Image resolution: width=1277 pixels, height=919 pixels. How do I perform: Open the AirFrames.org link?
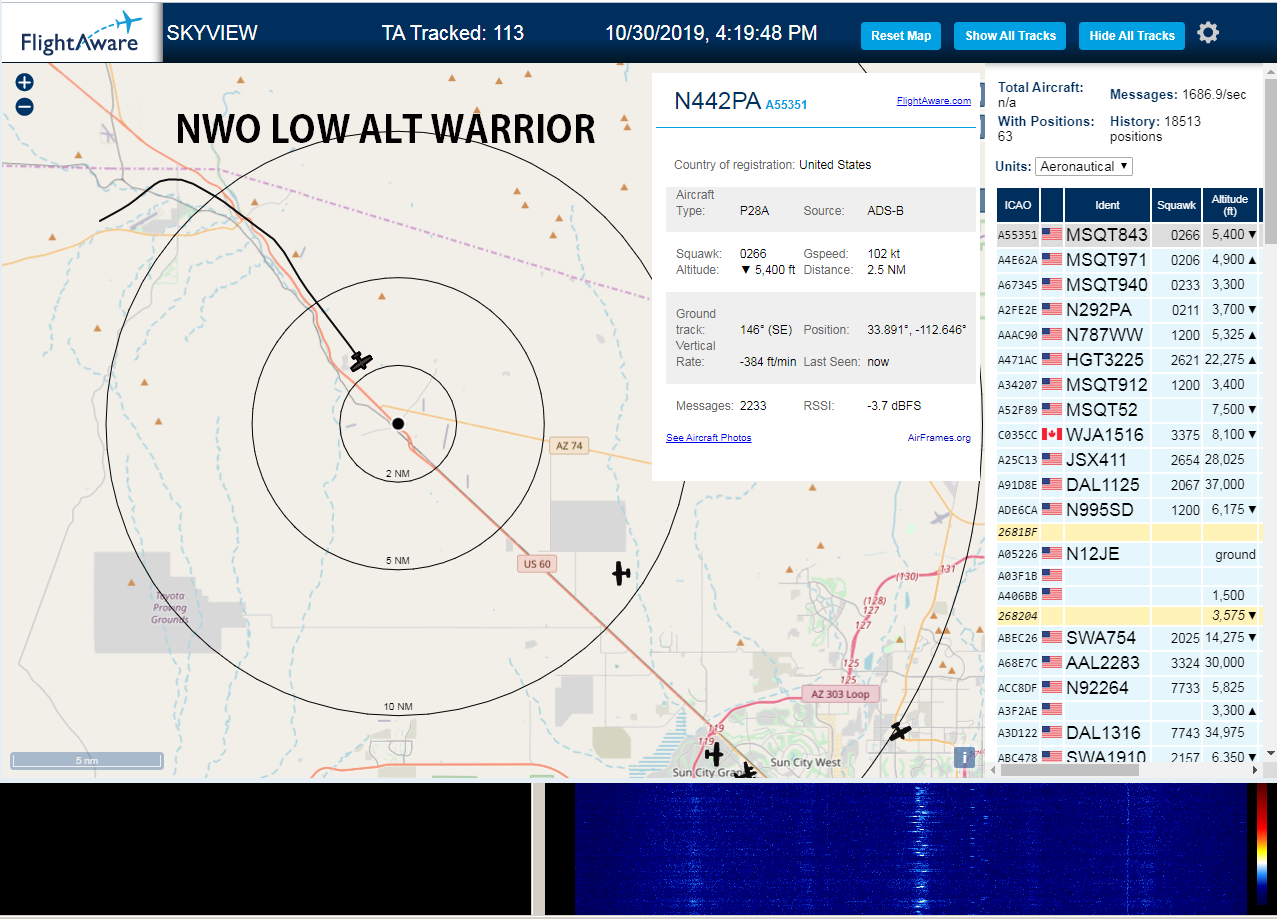coord(939,438)
